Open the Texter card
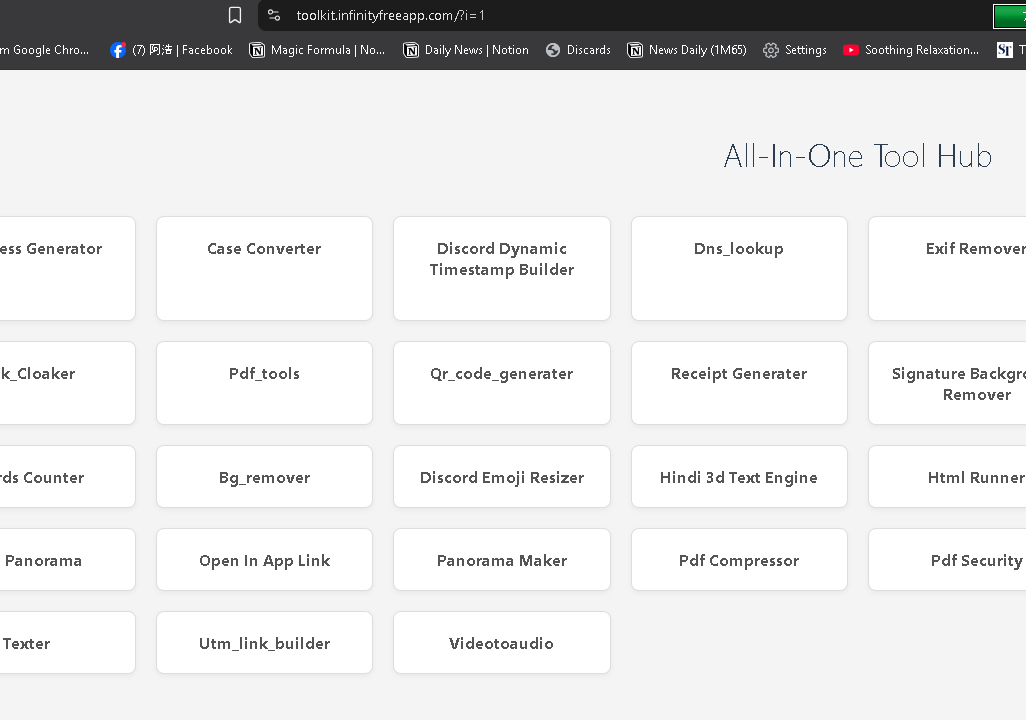The width and height of the screenshot is (1026, 720). coord(67,643)
